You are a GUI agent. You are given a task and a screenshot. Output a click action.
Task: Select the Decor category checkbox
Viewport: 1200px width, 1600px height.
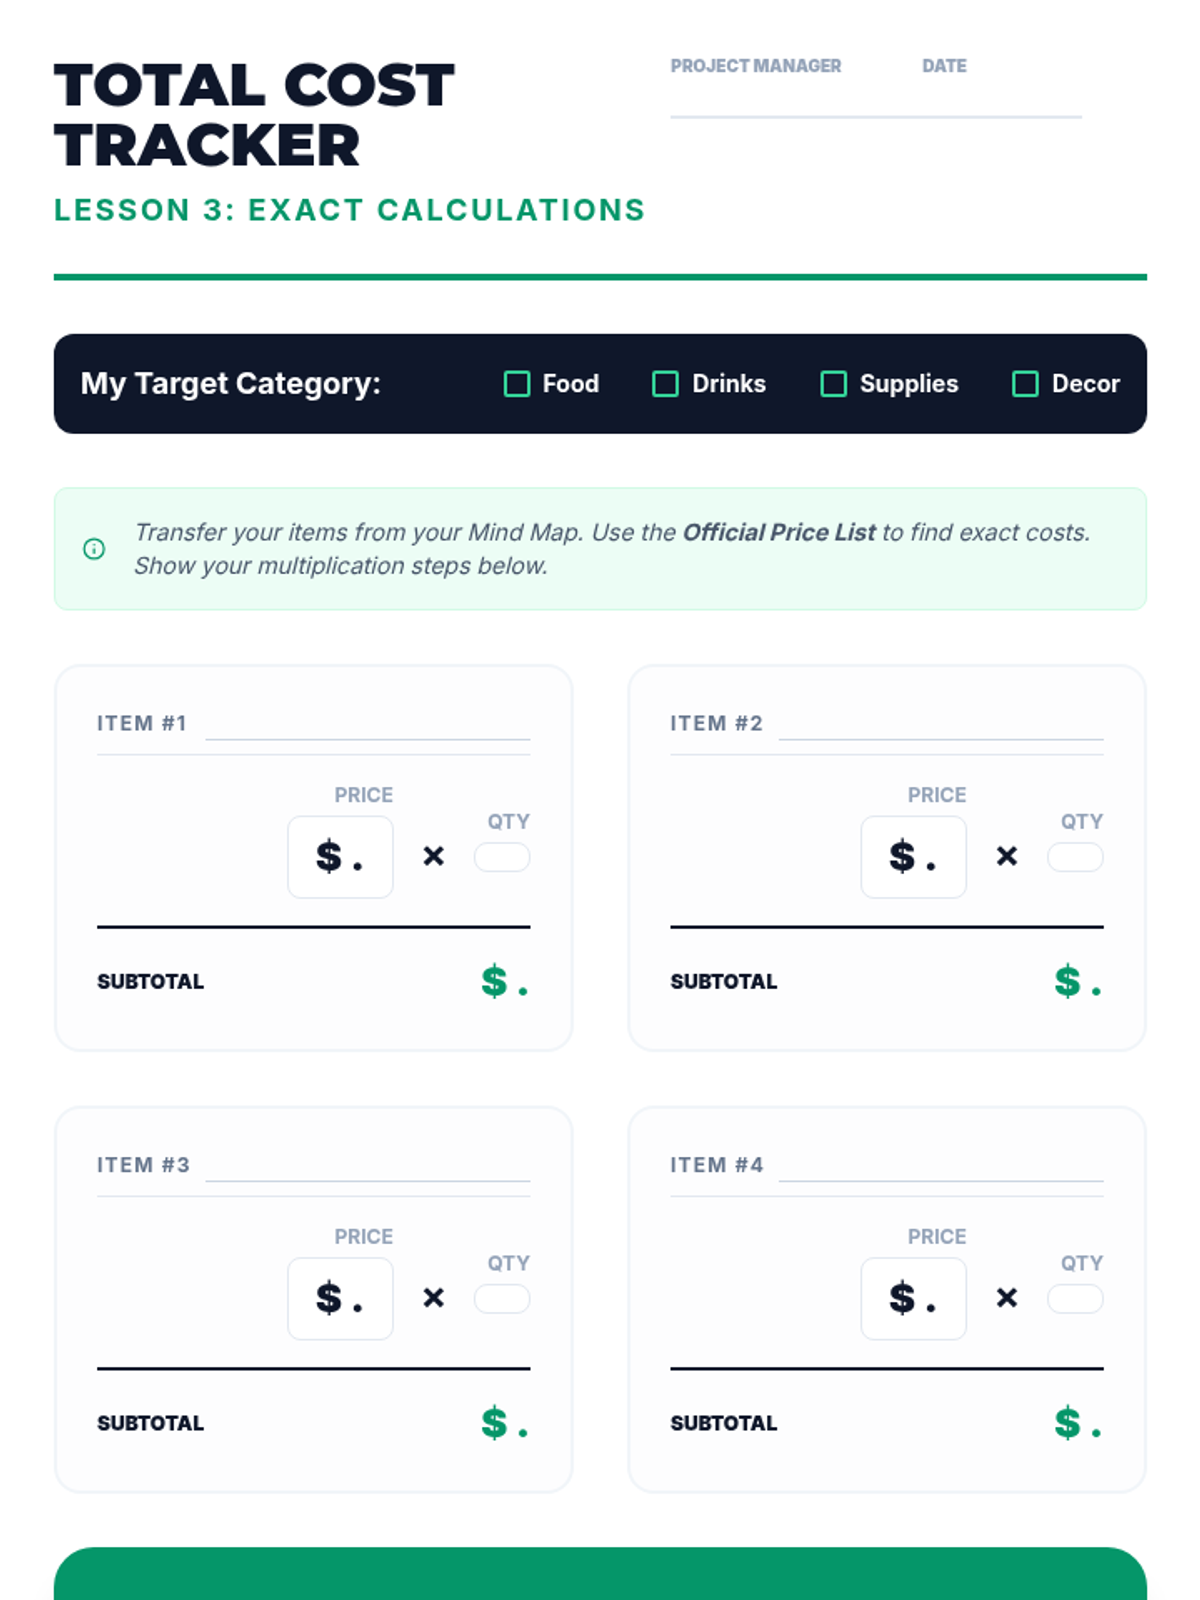(x=1025, y=384)
